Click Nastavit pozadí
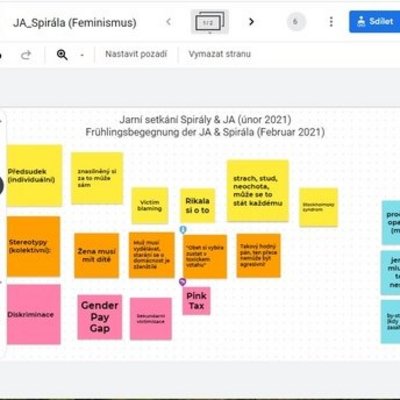 click(x=136, y=54)
